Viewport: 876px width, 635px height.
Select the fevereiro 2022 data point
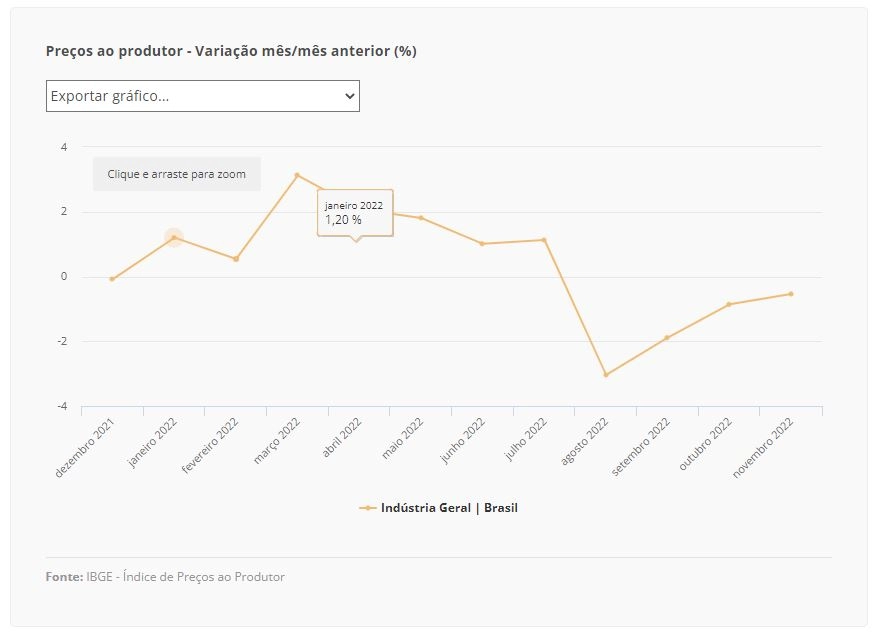tap(236, 259)
